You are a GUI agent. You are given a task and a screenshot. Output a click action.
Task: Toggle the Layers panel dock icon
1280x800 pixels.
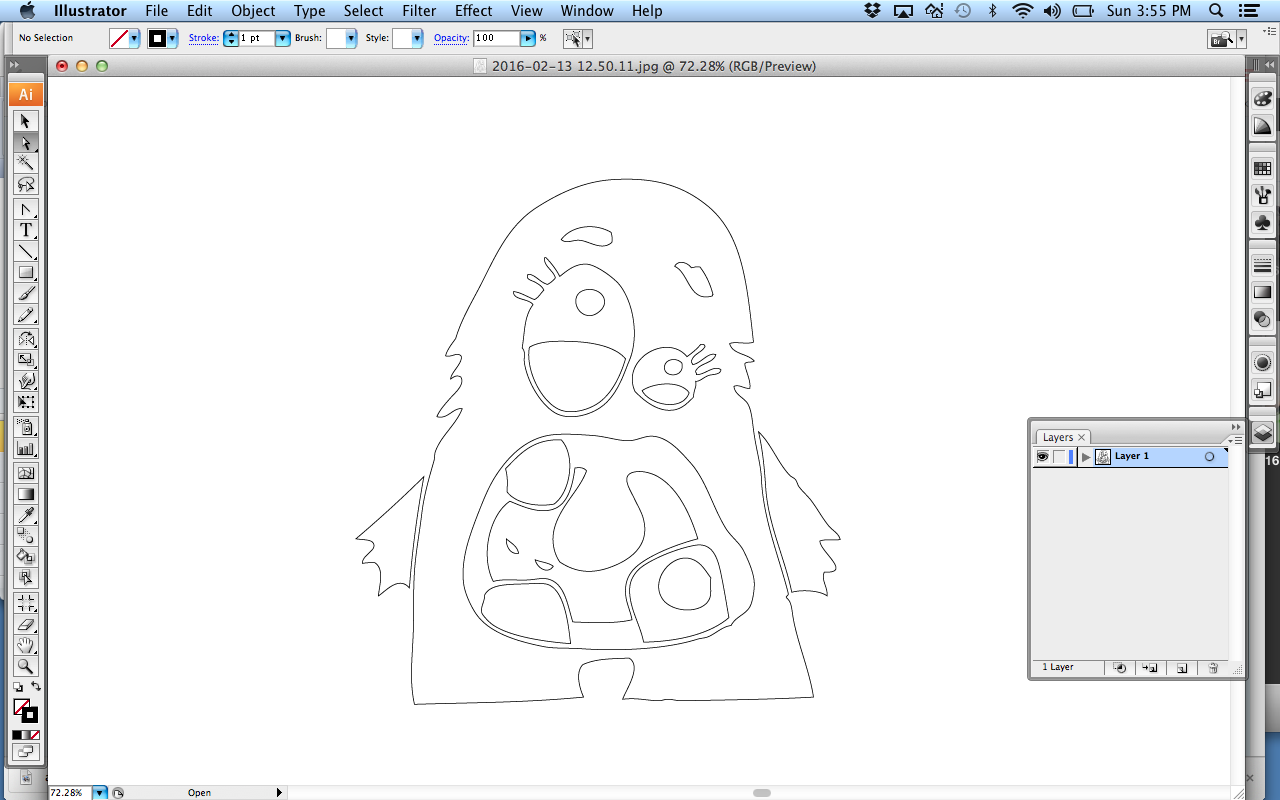pyautogui.click(x=1262, y=432)
